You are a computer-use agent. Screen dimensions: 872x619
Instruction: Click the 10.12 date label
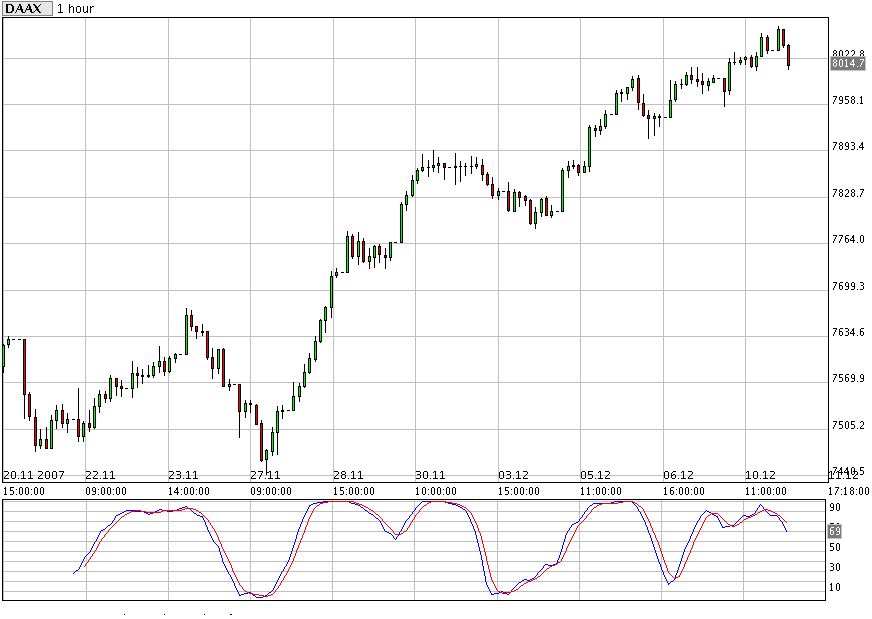(x=760, y=475)
